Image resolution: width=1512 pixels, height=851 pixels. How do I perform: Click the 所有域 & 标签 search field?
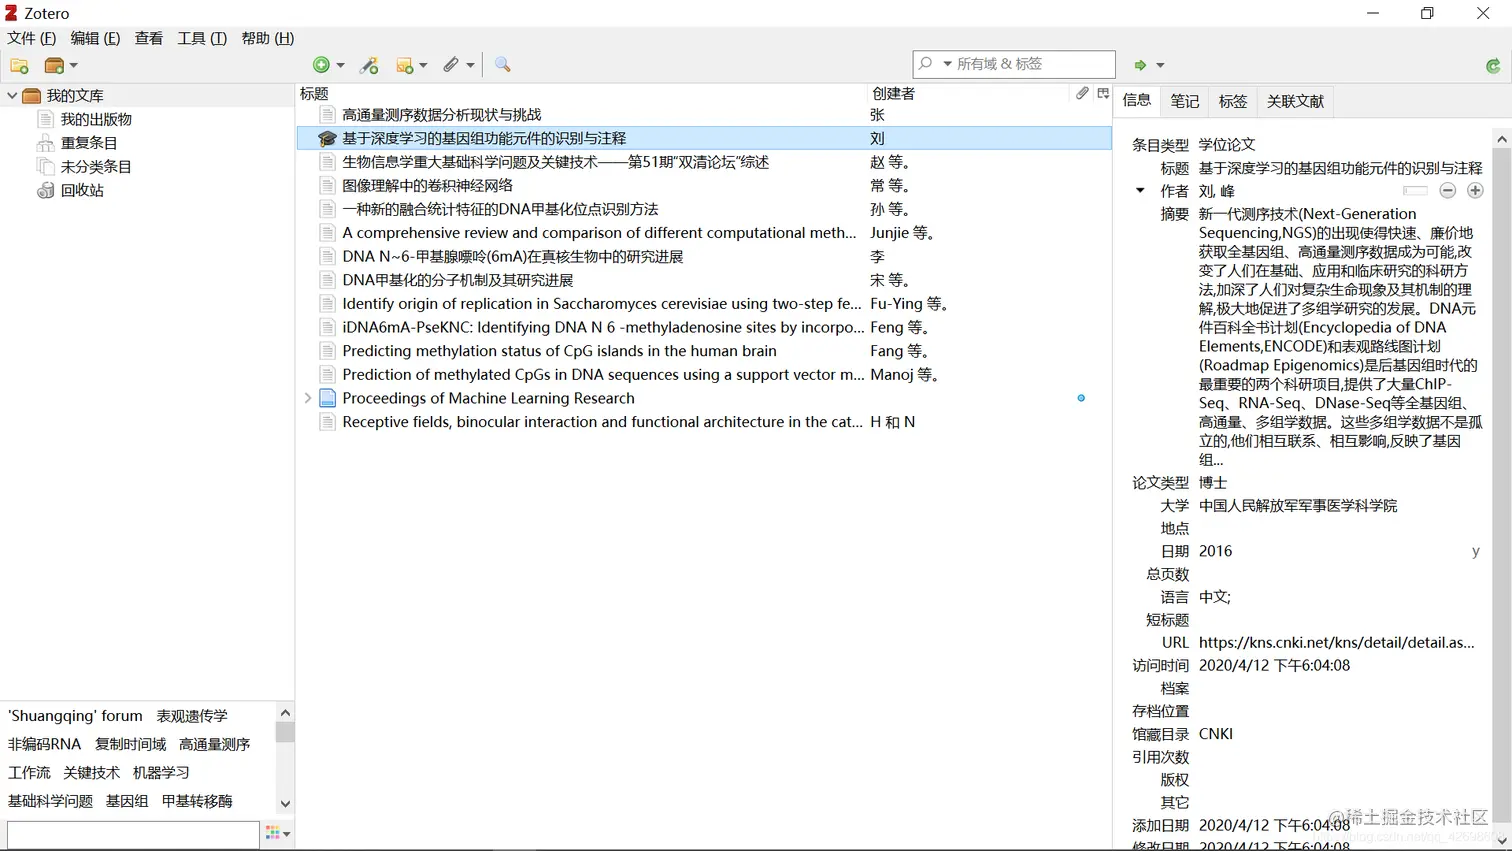(x=1014, y=64)
